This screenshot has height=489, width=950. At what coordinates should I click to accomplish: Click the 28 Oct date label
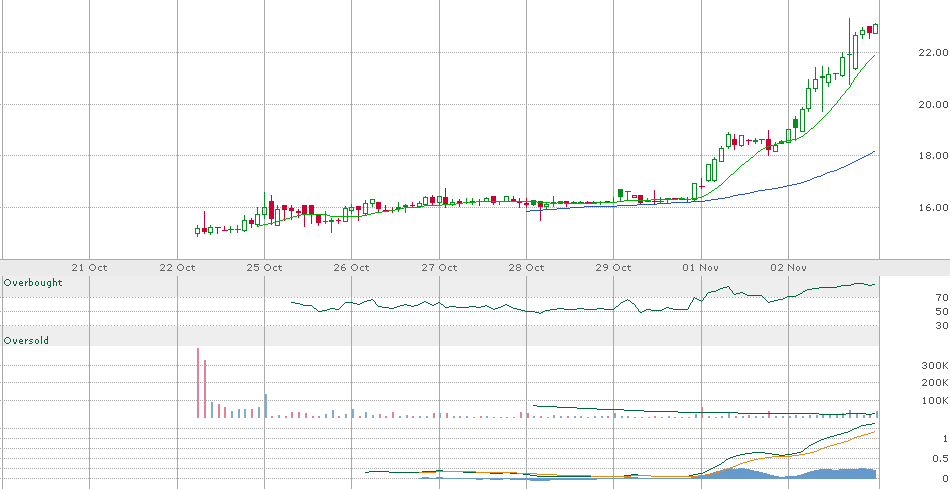point(526,267)
